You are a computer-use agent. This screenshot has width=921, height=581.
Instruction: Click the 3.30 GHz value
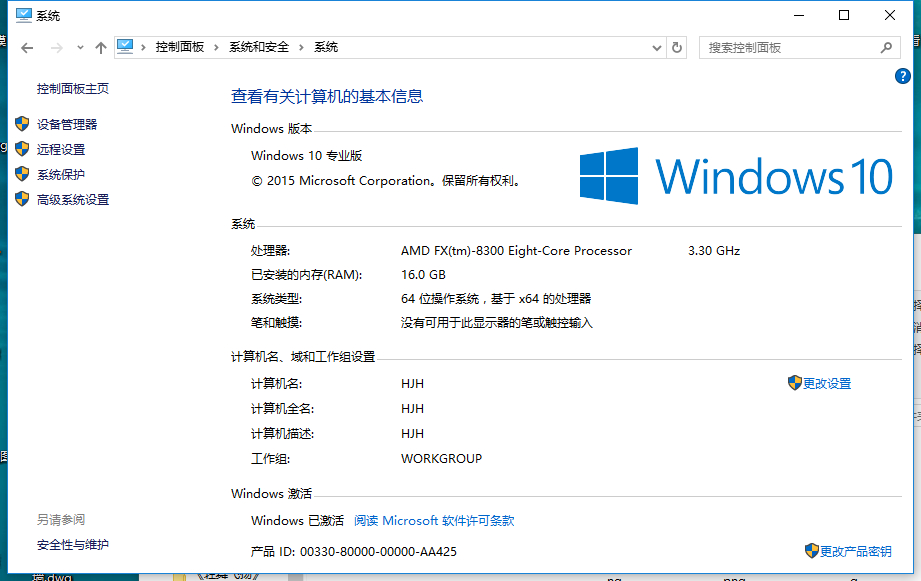click(x=714, y=251)
